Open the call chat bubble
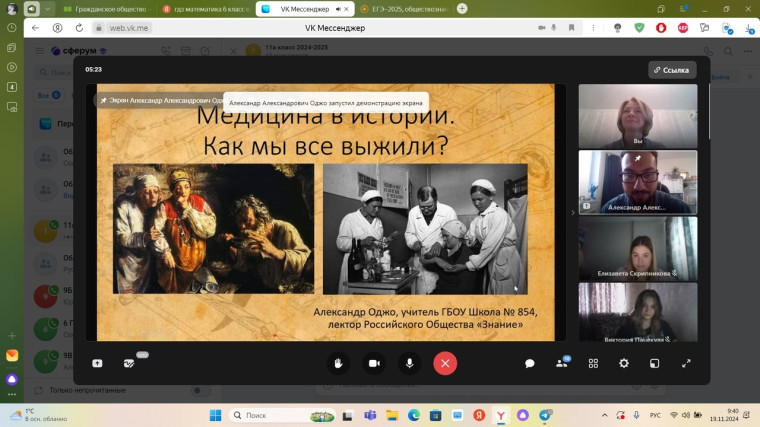Screen dimensions: 760x427 tap(529, 364)
